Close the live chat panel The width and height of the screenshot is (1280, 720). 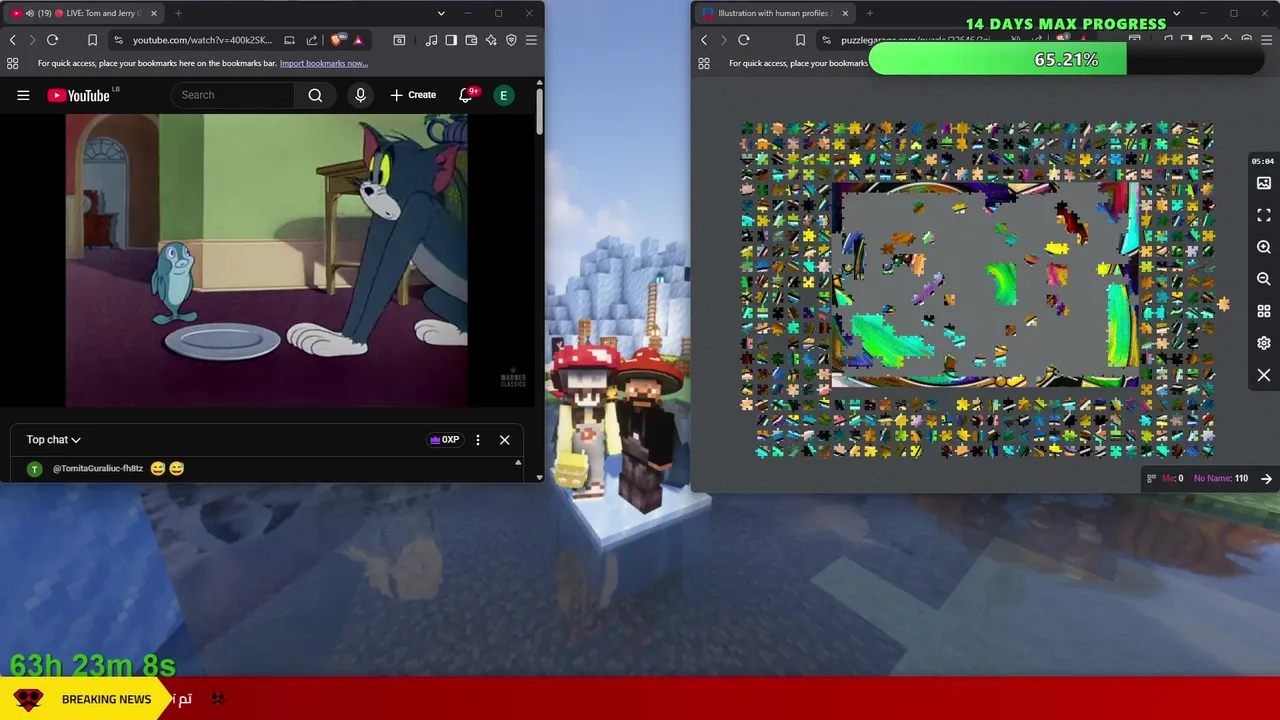coord(504,440)
